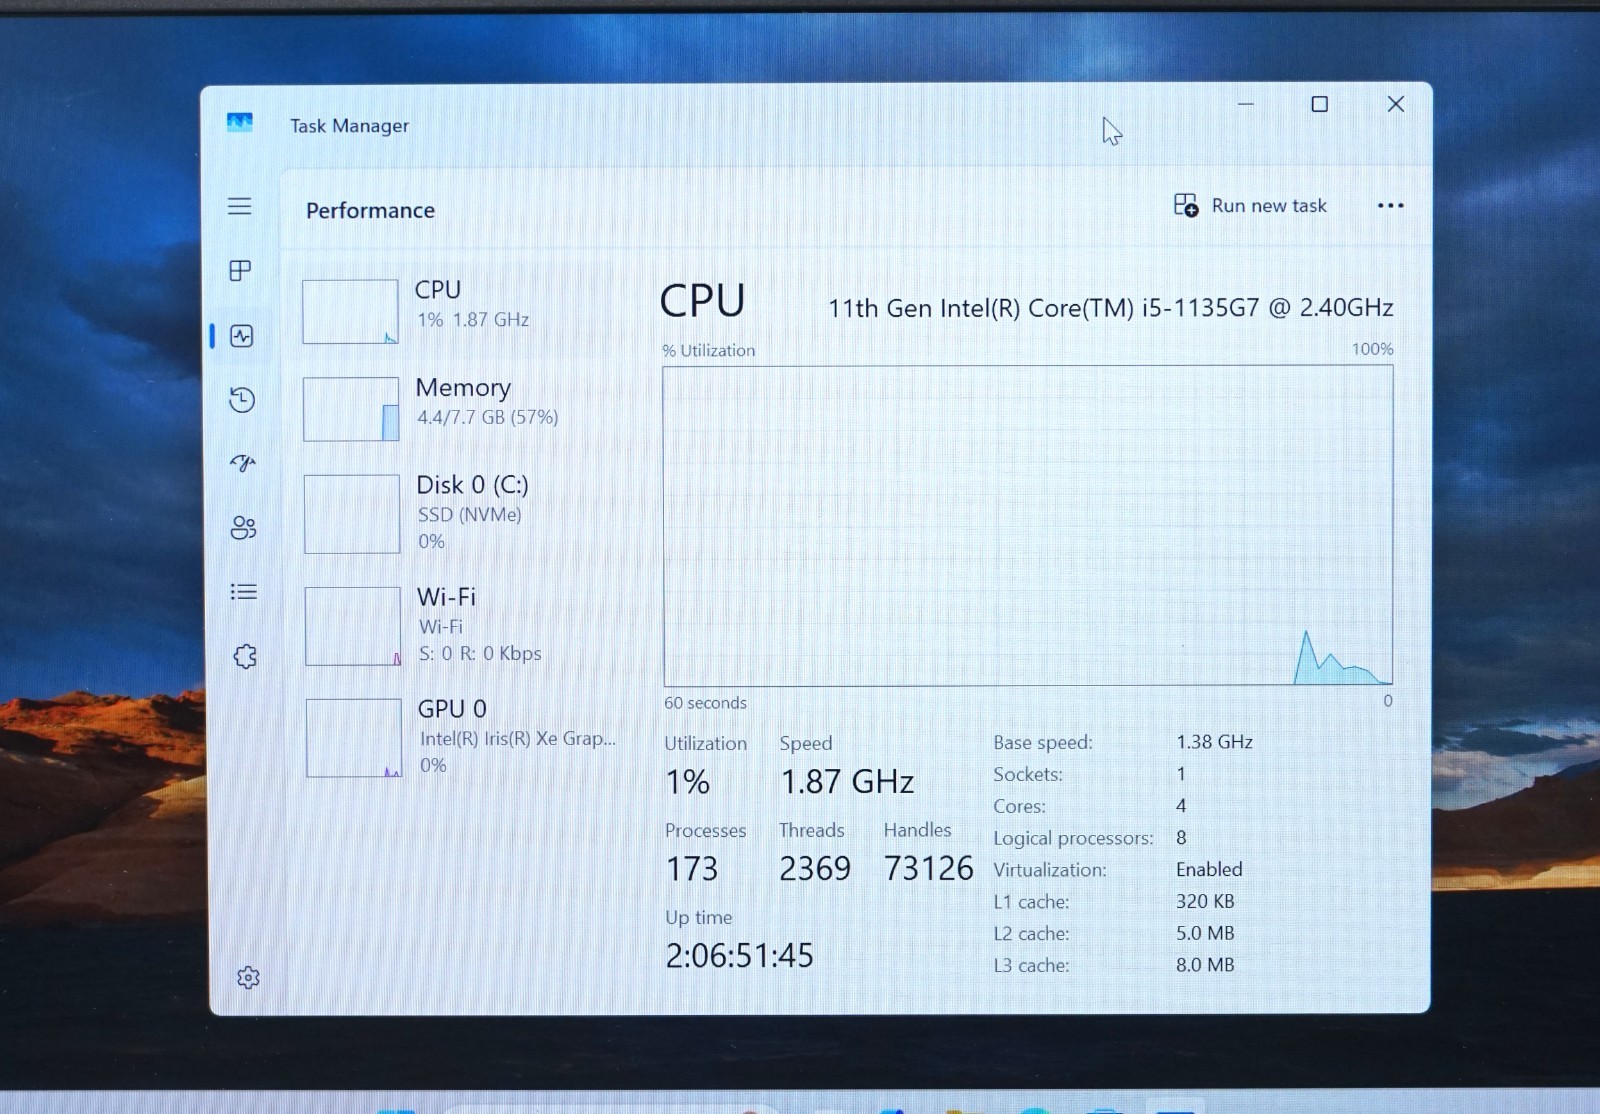The image size is (1600, 1114).
Task: Select the Wi-Fi performance item
Action: 460,626
